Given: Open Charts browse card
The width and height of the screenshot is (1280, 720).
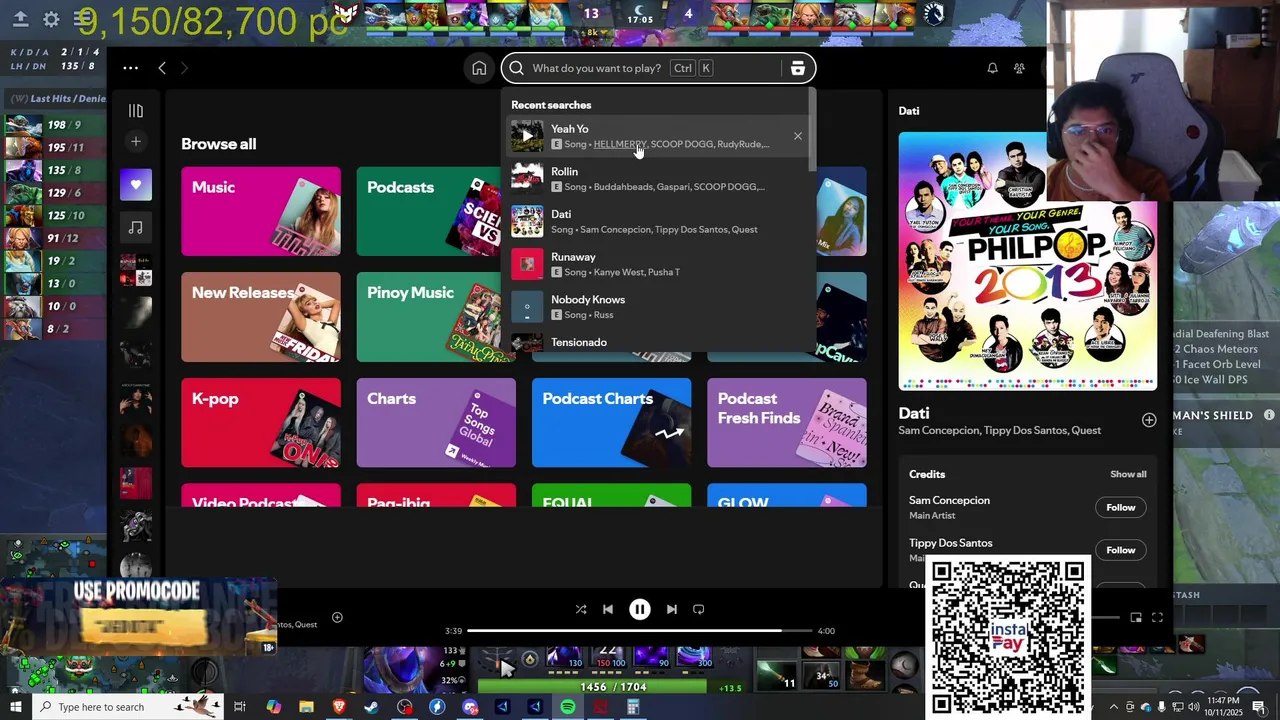Looking at the screenshot, I should pyautogui.click(x=436, y=423).
